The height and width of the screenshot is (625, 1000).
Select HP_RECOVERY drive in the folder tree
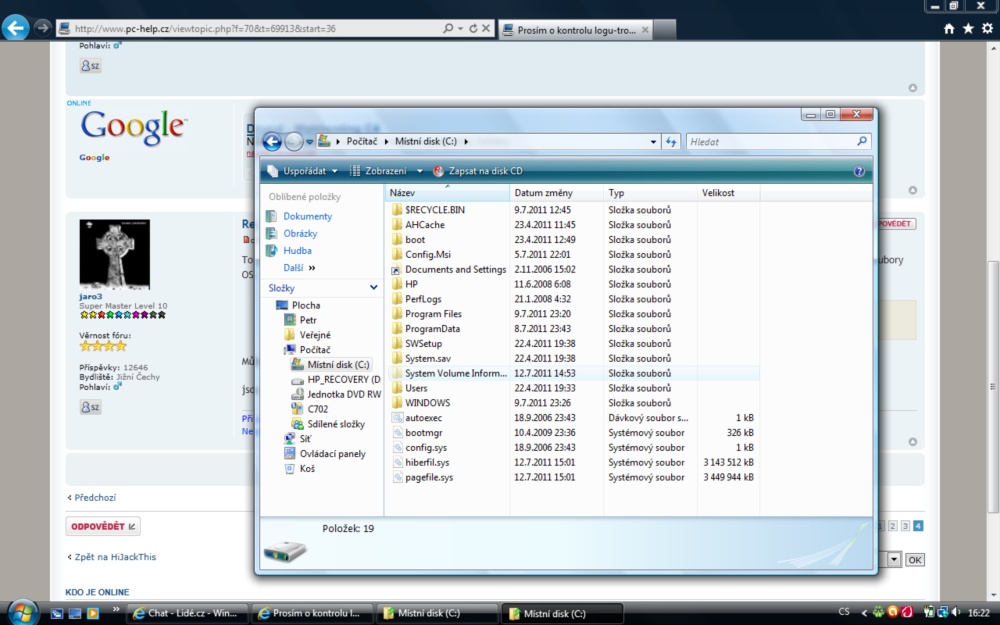click(335, 379)
